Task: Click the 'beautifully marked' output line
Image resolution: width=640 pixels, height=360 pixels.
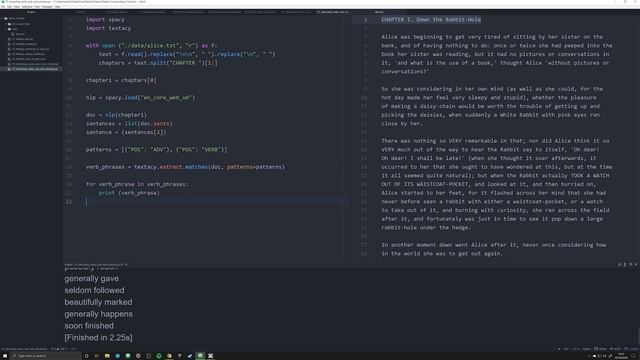Action: click(x=98, y=302)
